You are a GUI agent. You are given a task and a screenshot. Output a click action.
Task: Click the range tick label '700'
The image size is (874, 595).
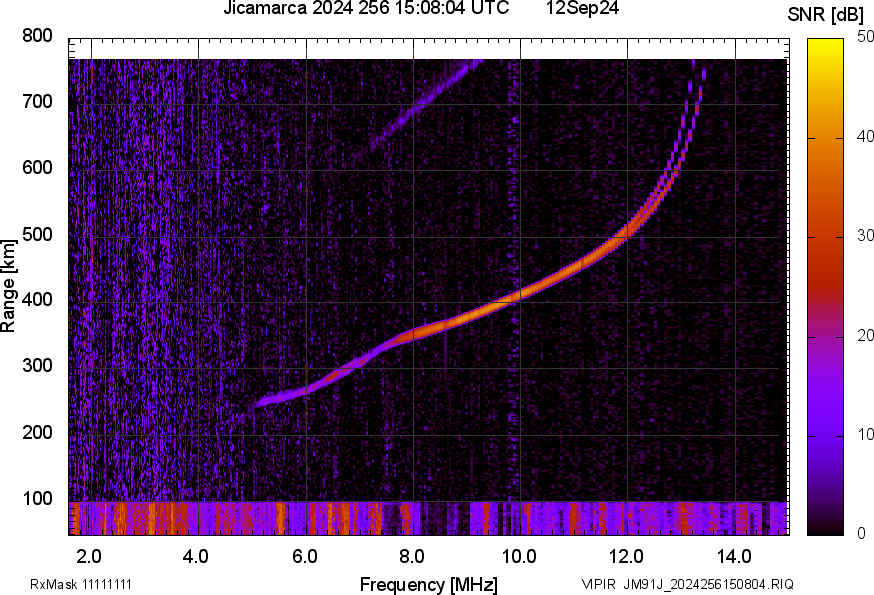coord(37,102)
